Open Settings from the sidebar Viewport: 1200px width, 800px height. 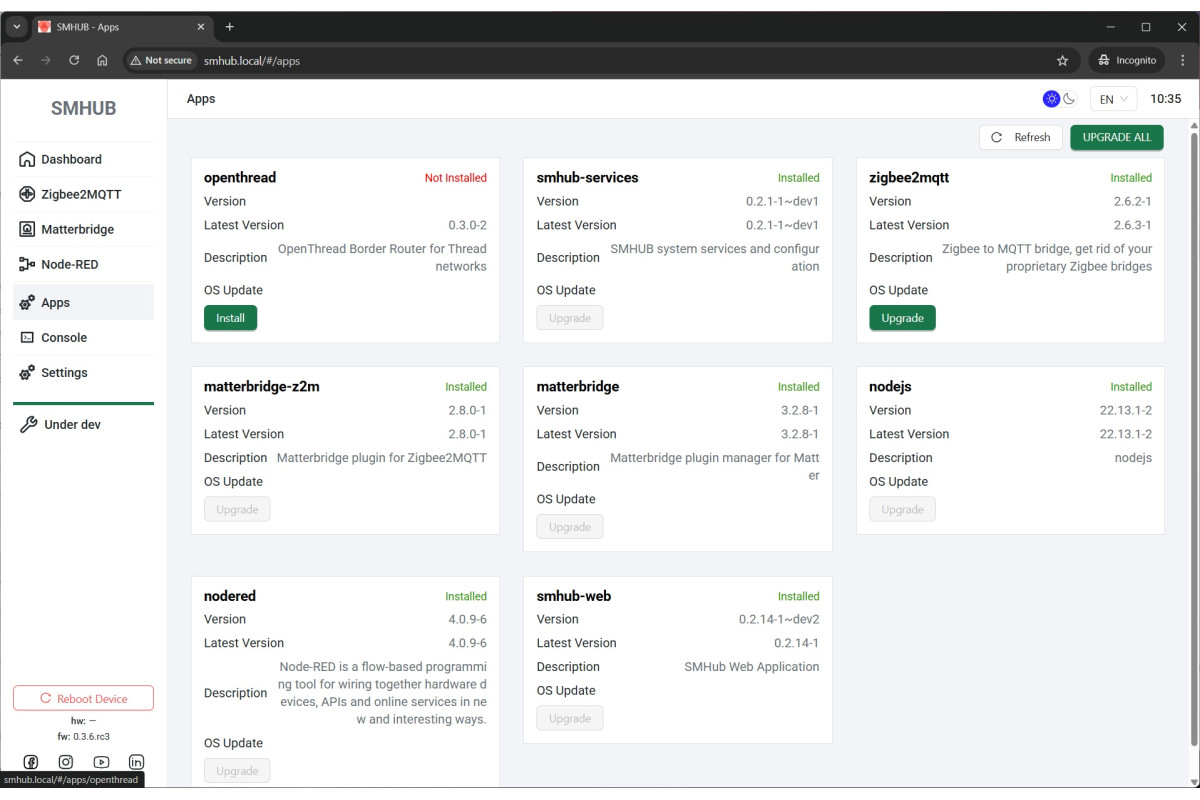point(64,373)
